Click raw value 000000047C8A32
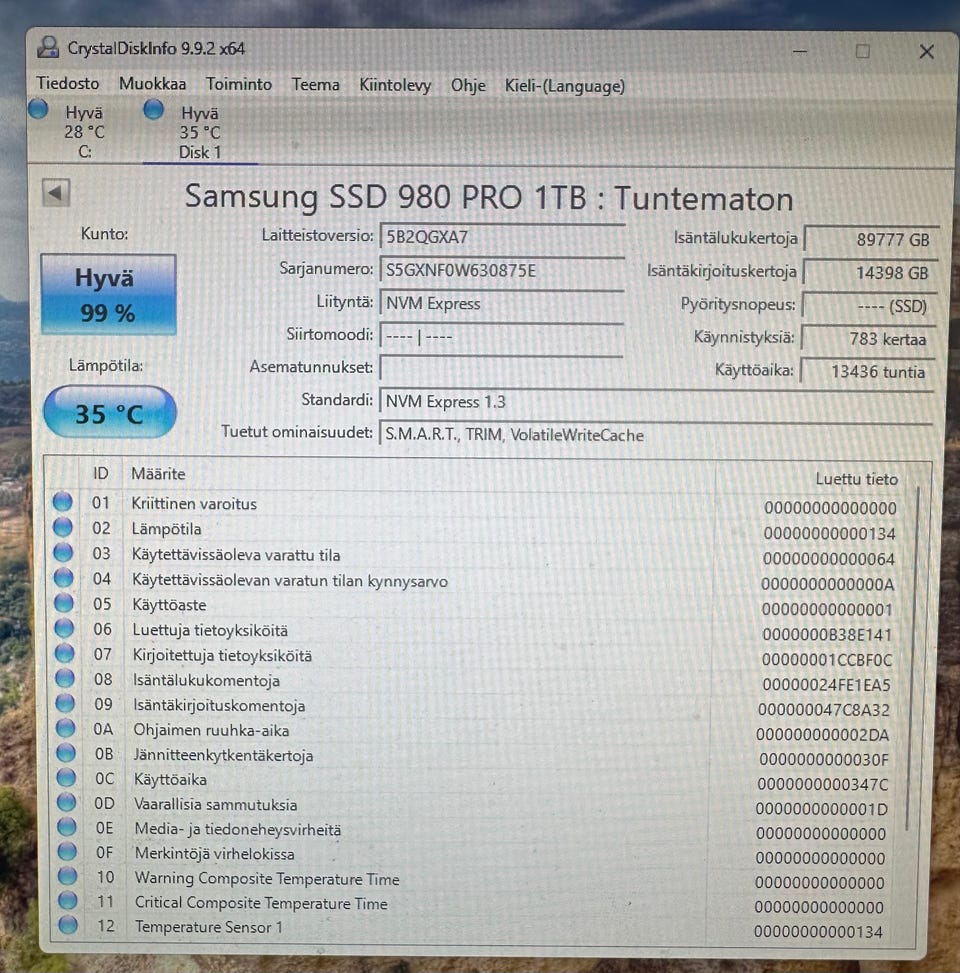Image resolution: width=960 pixels, height=973 pixels. pos(824,710)
